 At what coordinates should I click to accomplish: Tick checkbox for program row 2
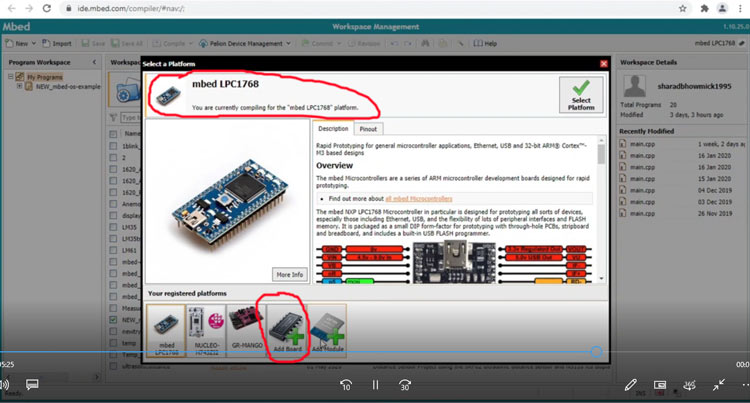tap(113, 157)
